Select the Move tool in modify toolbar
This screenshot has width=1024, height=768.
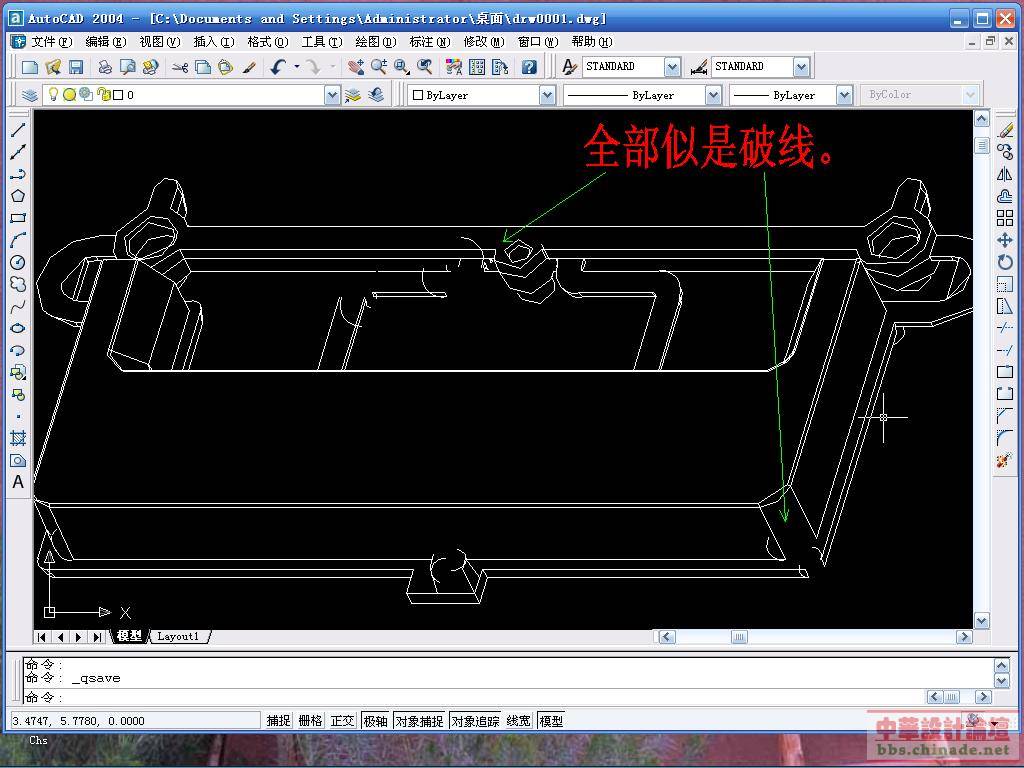(1005, 240)
